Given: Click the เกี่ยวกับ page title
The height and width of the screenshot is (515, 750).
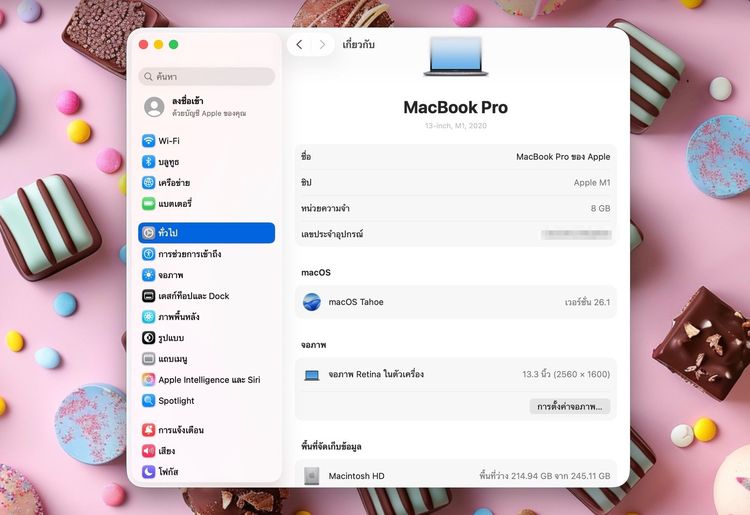Looking at the screenshot, I should click(358, 45).
